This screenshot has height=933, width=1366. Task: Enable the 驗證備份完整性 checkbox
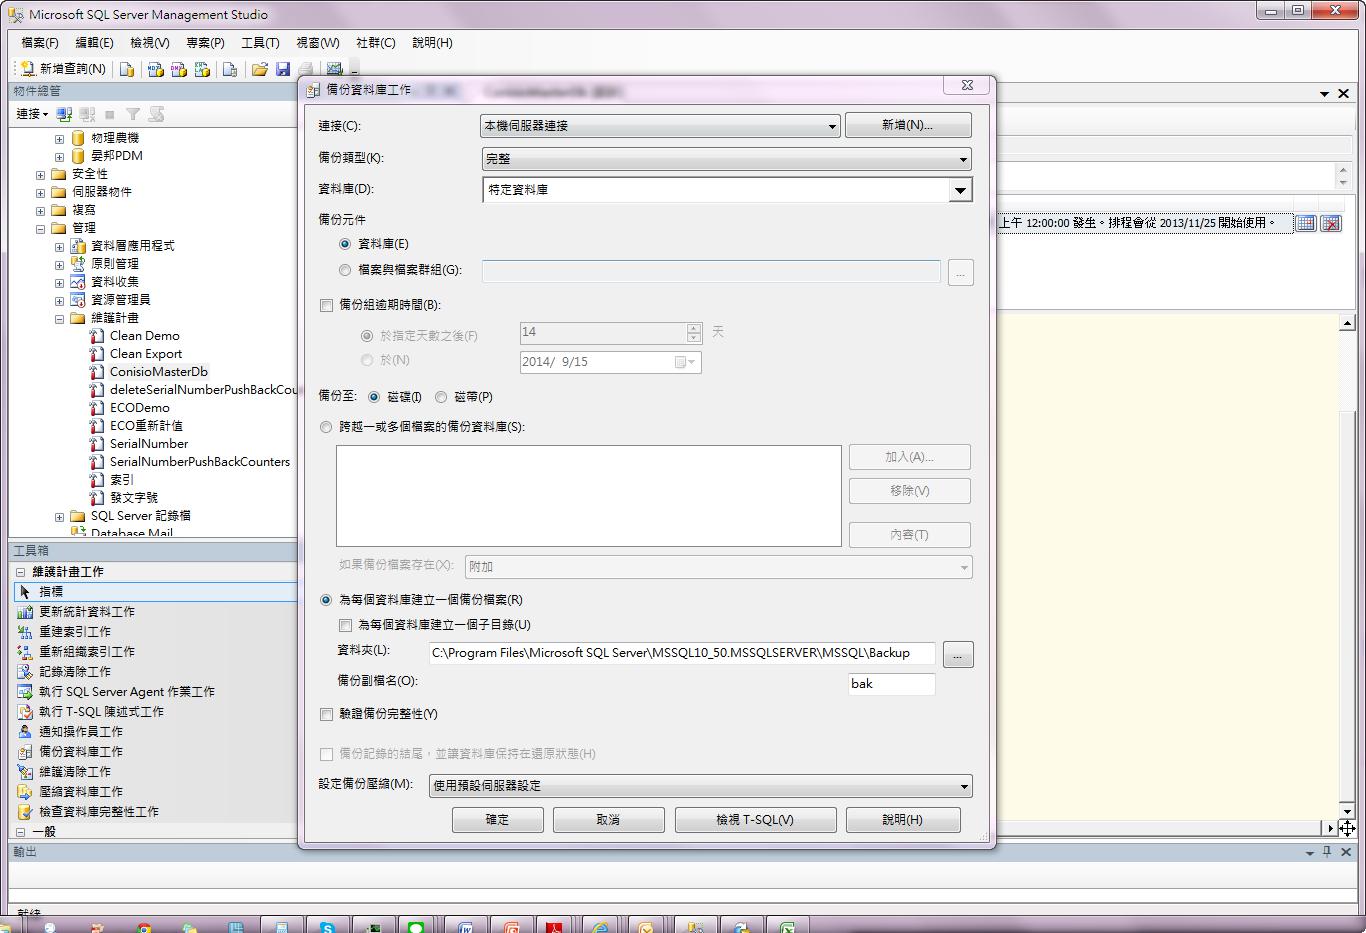(x=326, y=714)
